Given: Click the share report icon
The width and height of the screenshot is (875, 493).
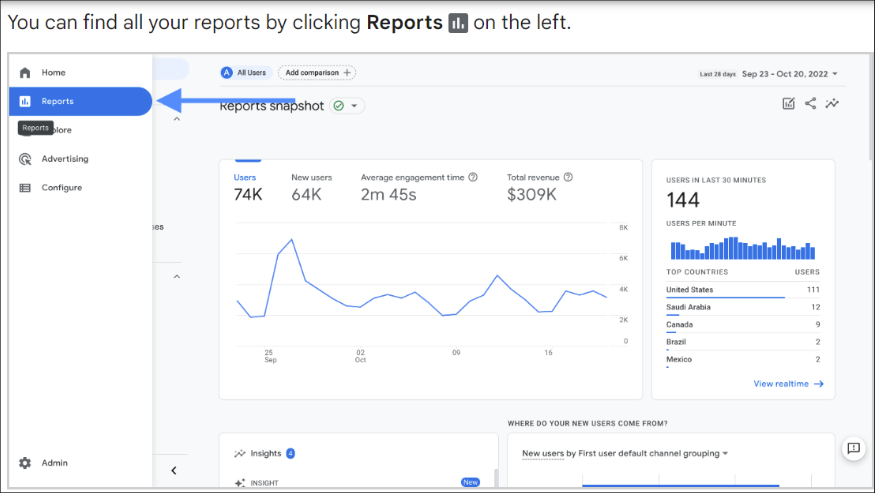Looking at the screenshot, I should pyautogui.click(x=810, y=103).
